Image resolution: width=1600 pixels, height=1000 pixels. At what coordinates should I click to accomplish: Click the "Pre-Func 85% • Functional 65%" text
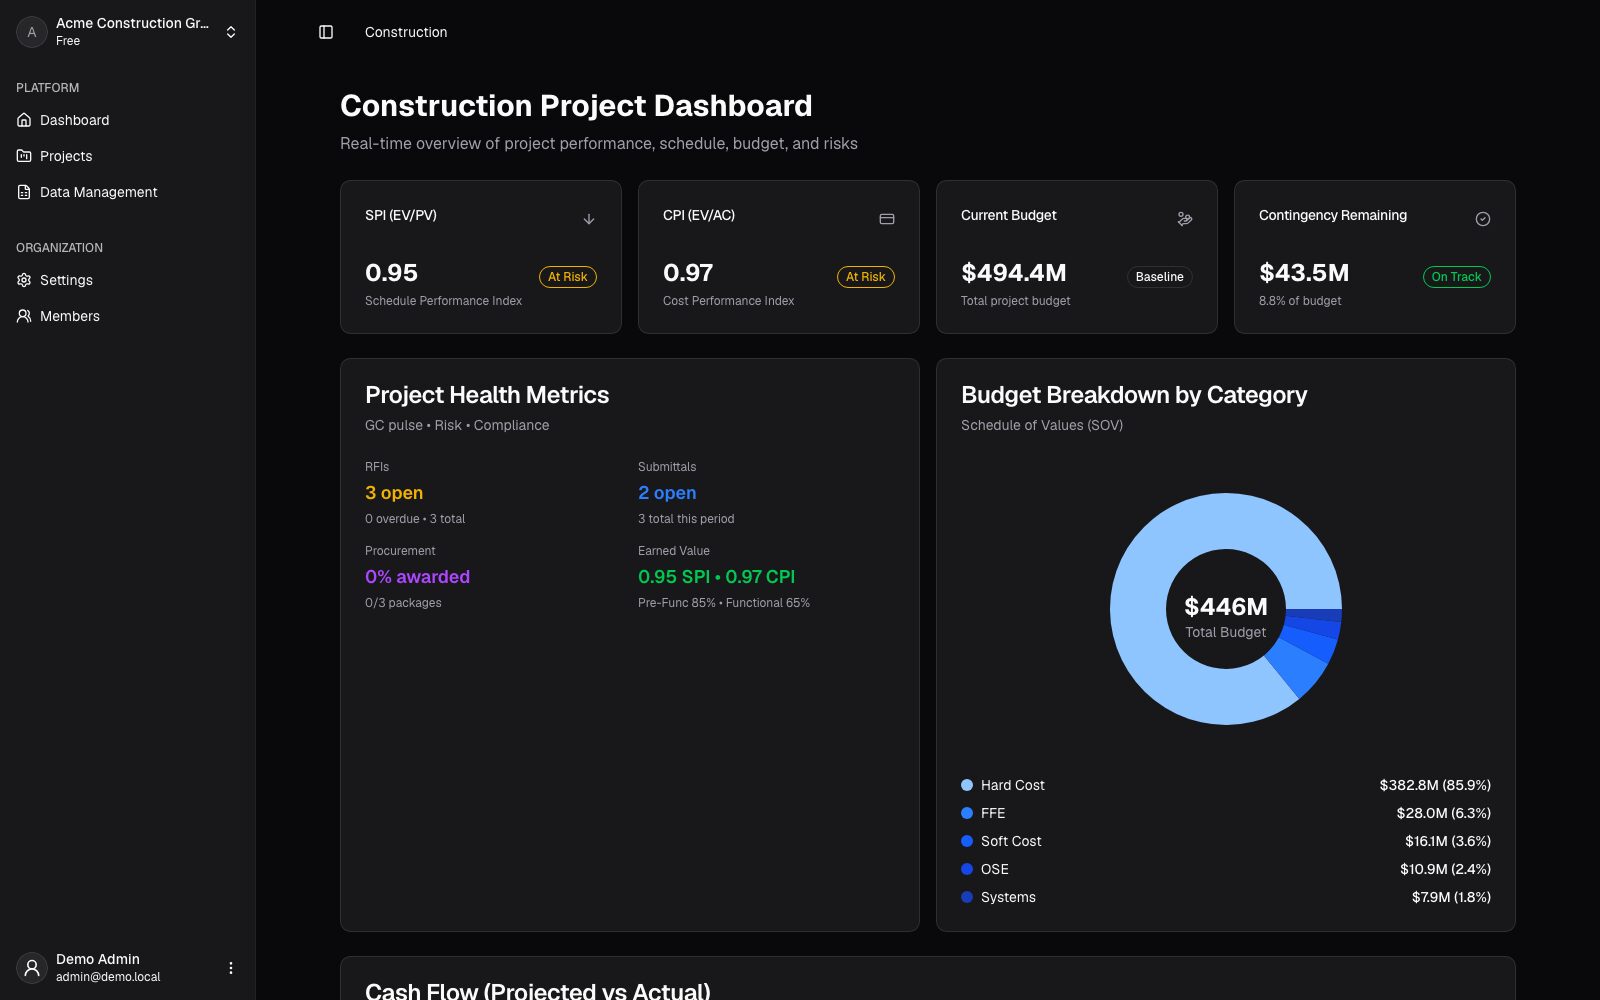(724, 603)
